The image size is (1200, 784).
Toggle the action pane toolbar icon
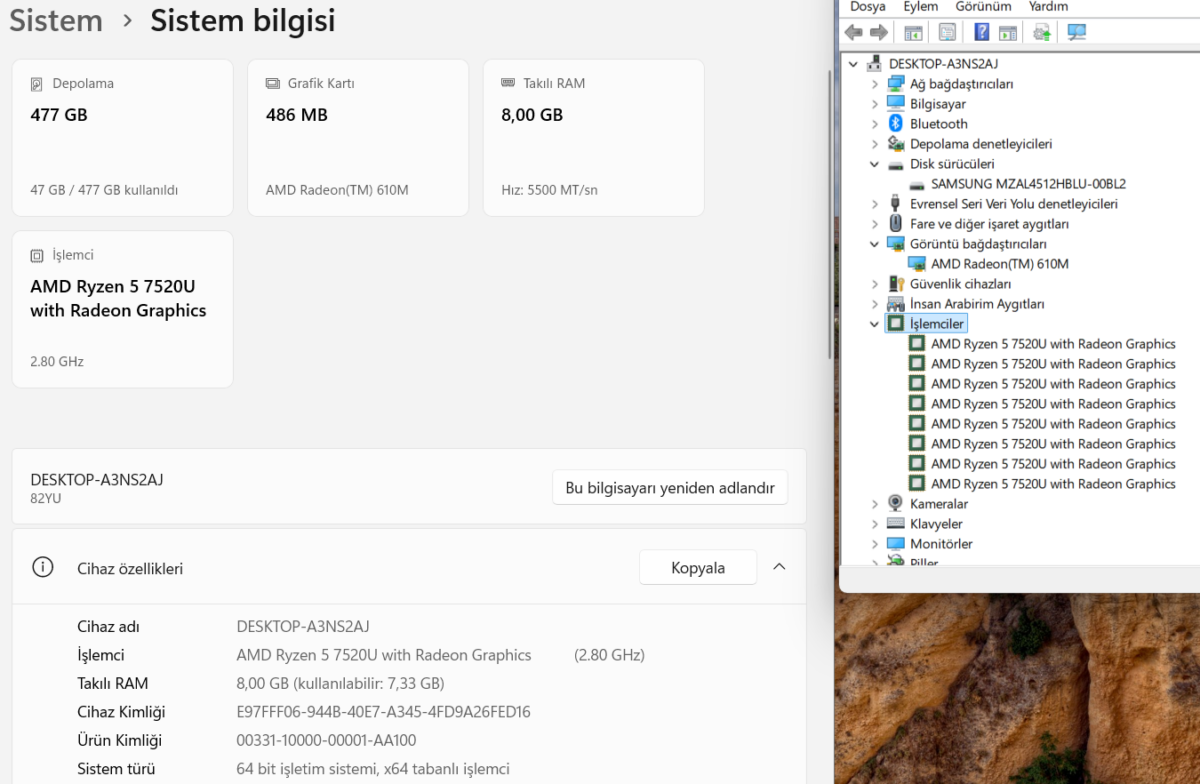point(1008,32)
